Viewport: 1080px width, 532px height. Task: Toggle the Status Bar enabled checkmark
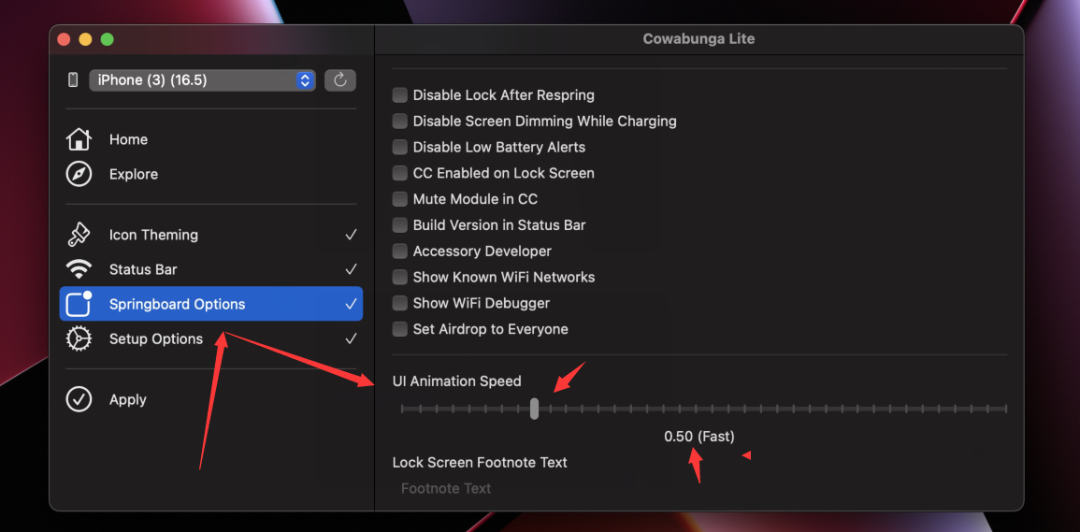pos(351,269)
